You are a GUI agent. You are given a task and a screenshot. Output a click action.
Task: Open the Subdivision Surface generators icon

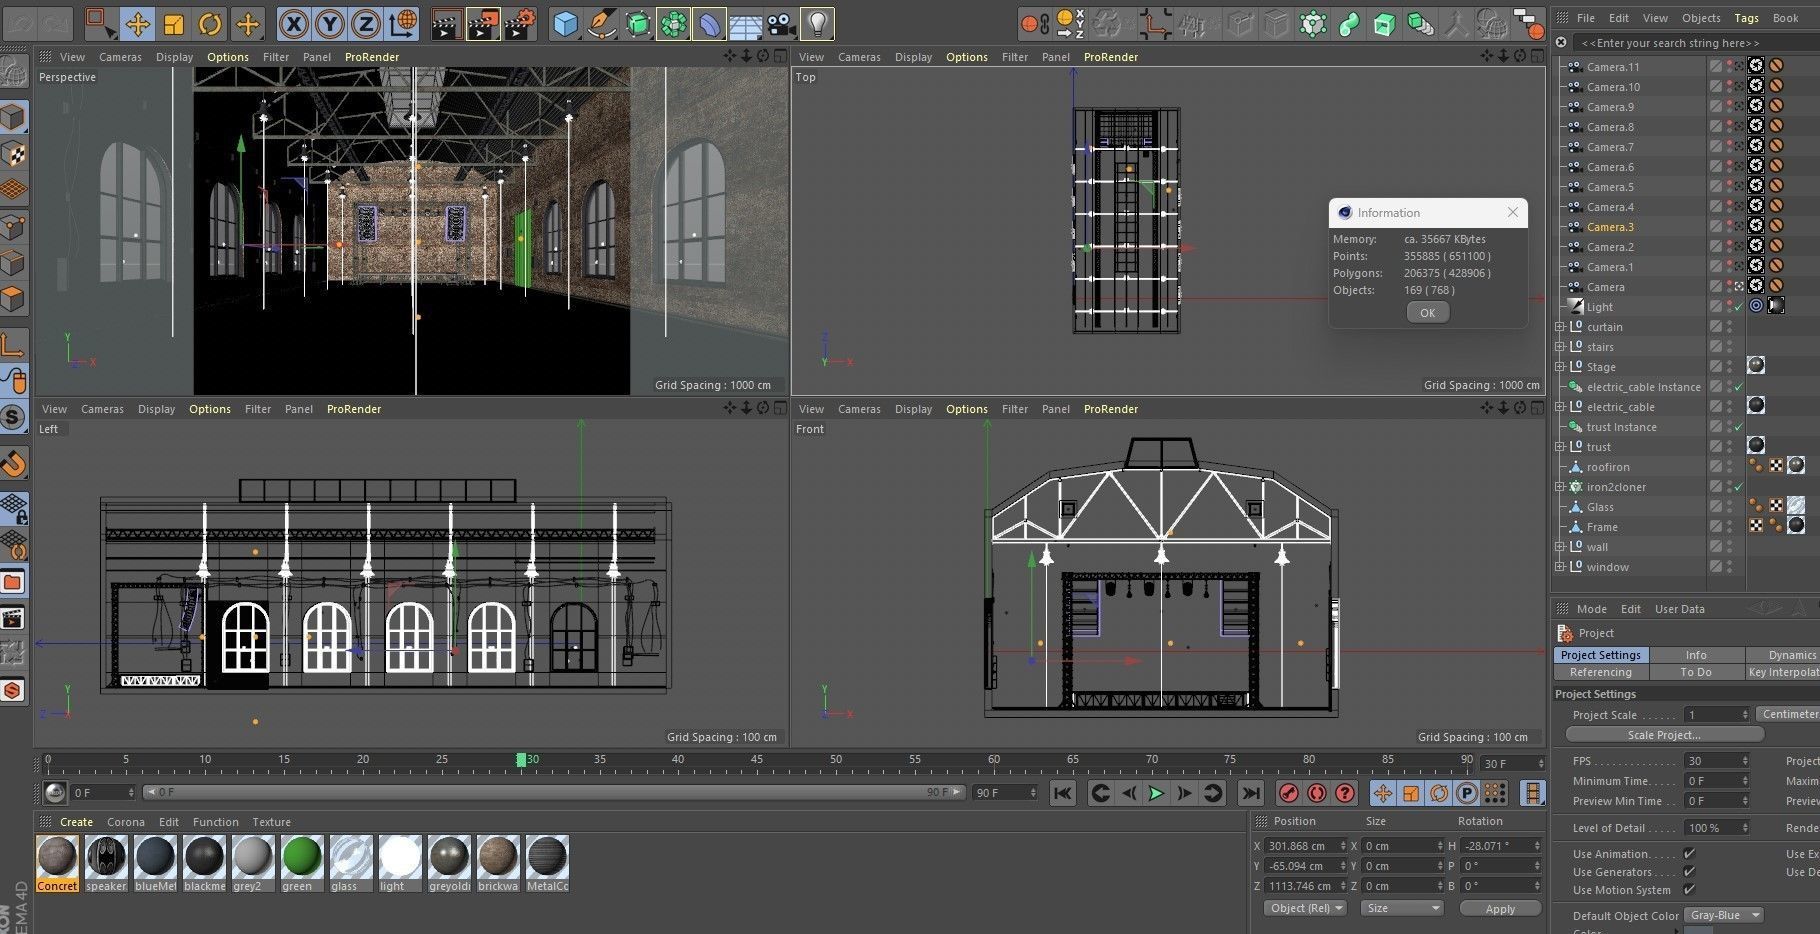click(x=638, y=23)
